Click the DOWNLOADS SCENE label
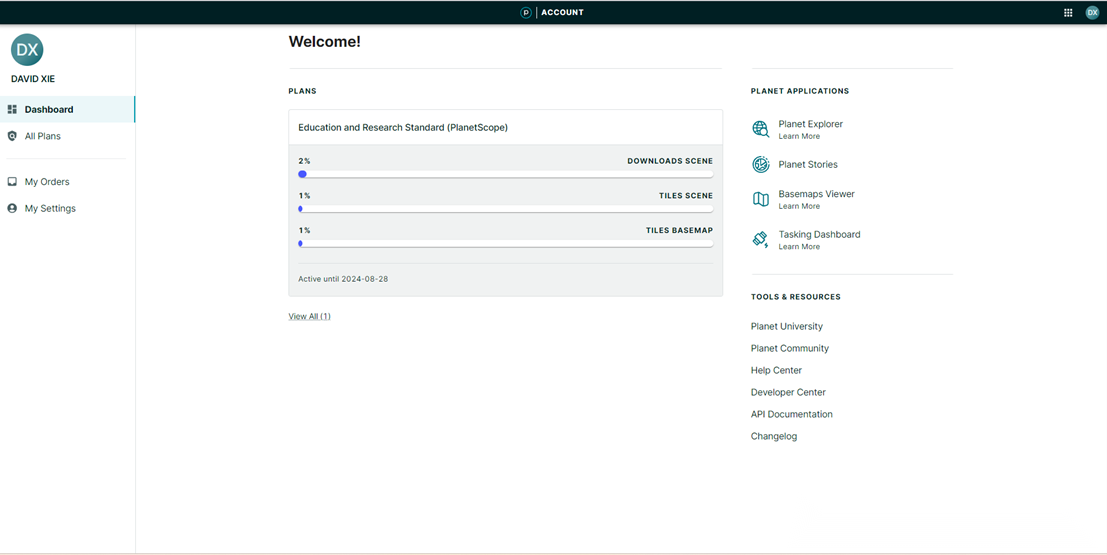Screen dimensions: 1107x555 tap(670, 161)
